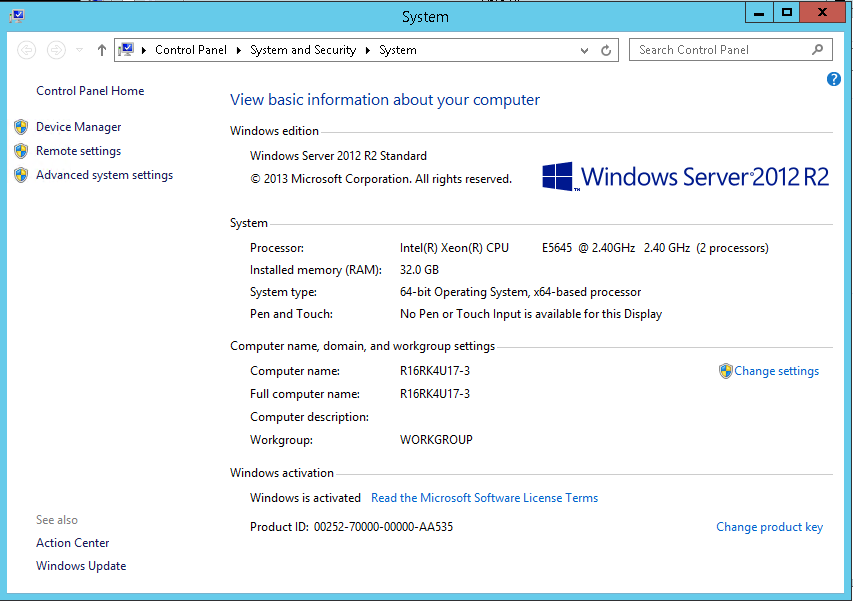853x601 pixels.
Task: Click the Back navigation arrow
Action: tap(27, 50)
